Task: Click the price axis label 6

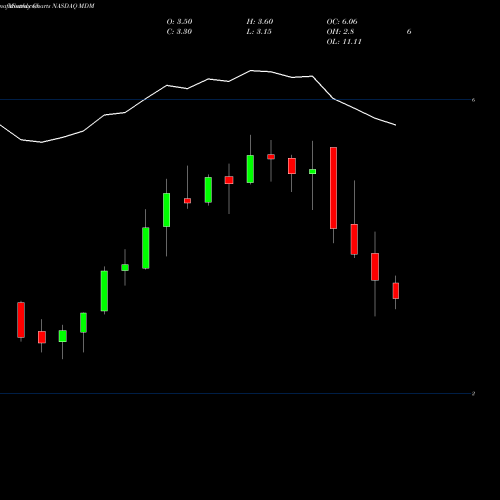Action: tap(473, 100)
